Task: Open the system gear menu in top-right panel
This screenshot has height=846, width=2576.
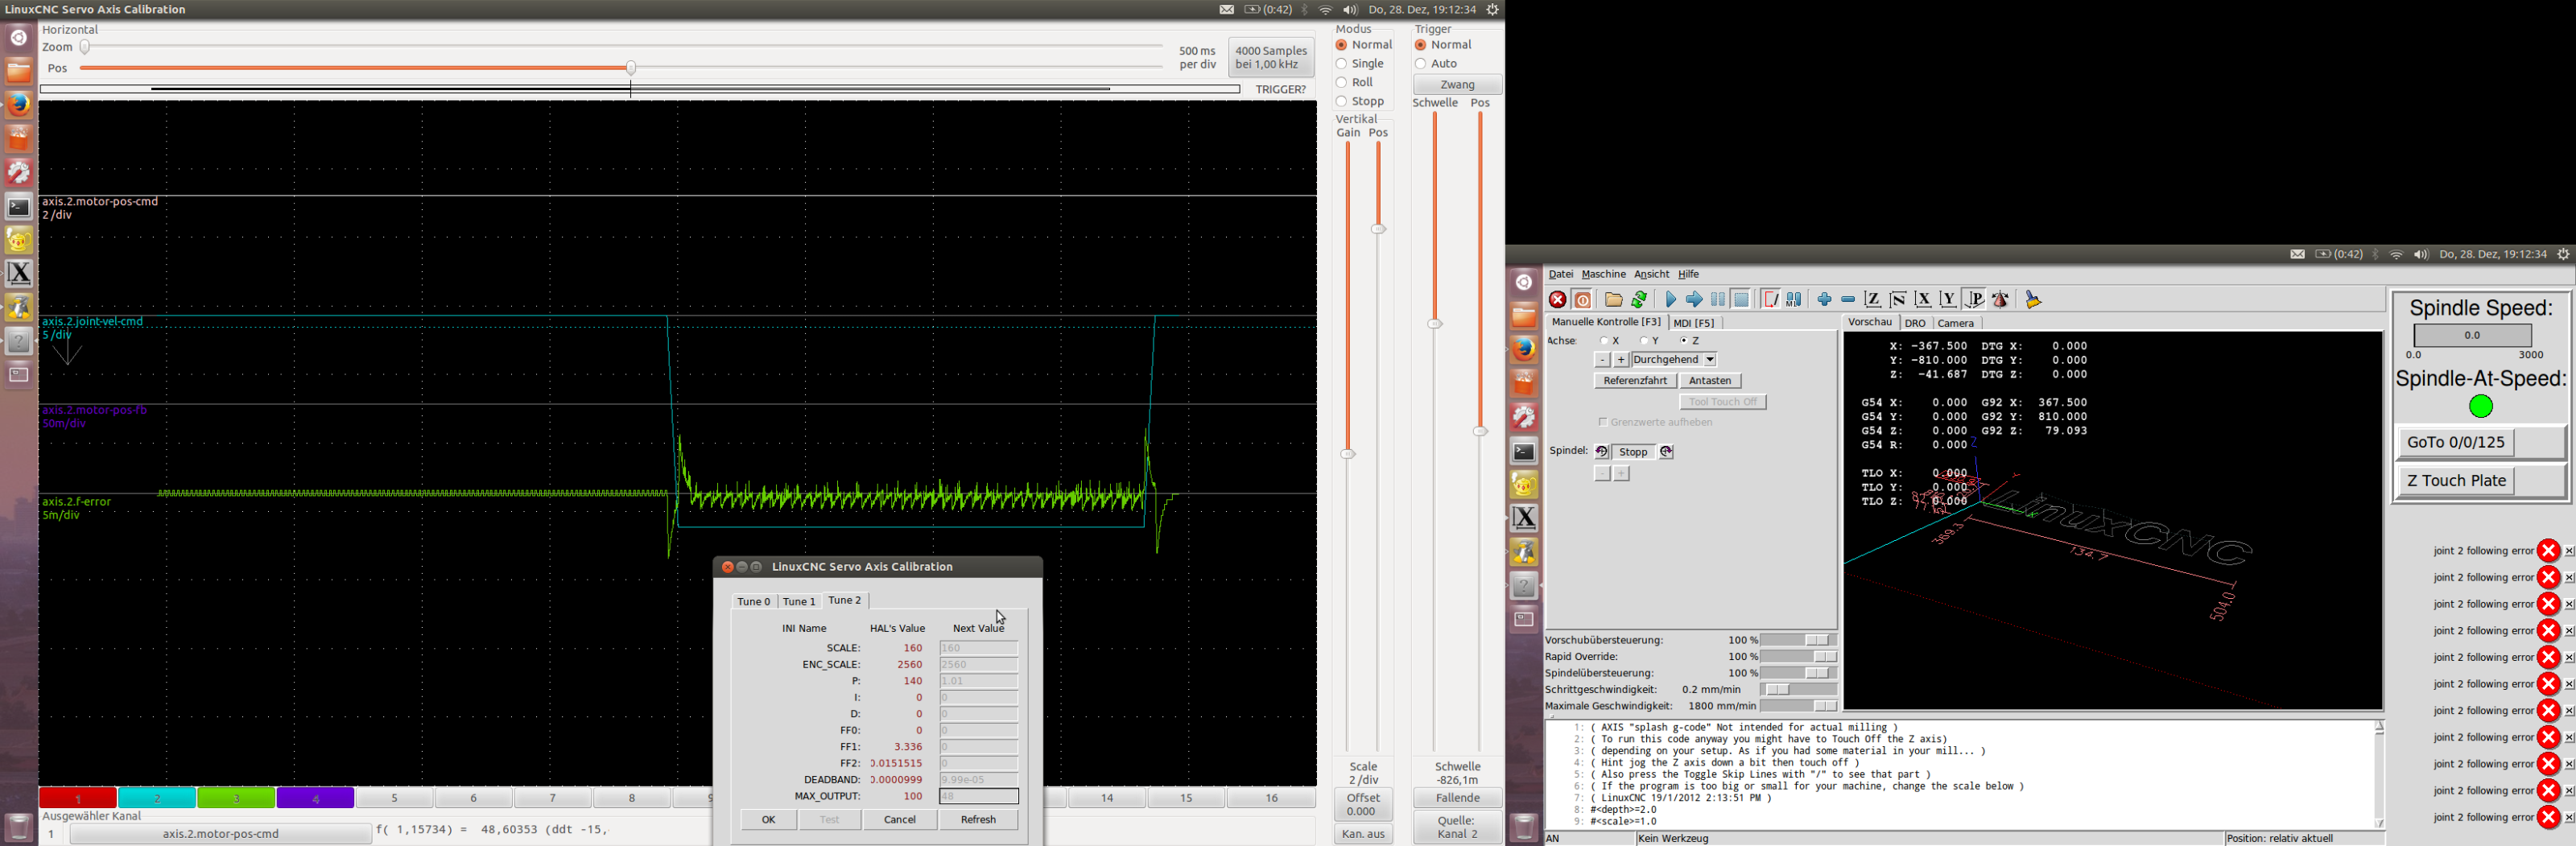Action: pyautogui.click(x=2563, y=255)
